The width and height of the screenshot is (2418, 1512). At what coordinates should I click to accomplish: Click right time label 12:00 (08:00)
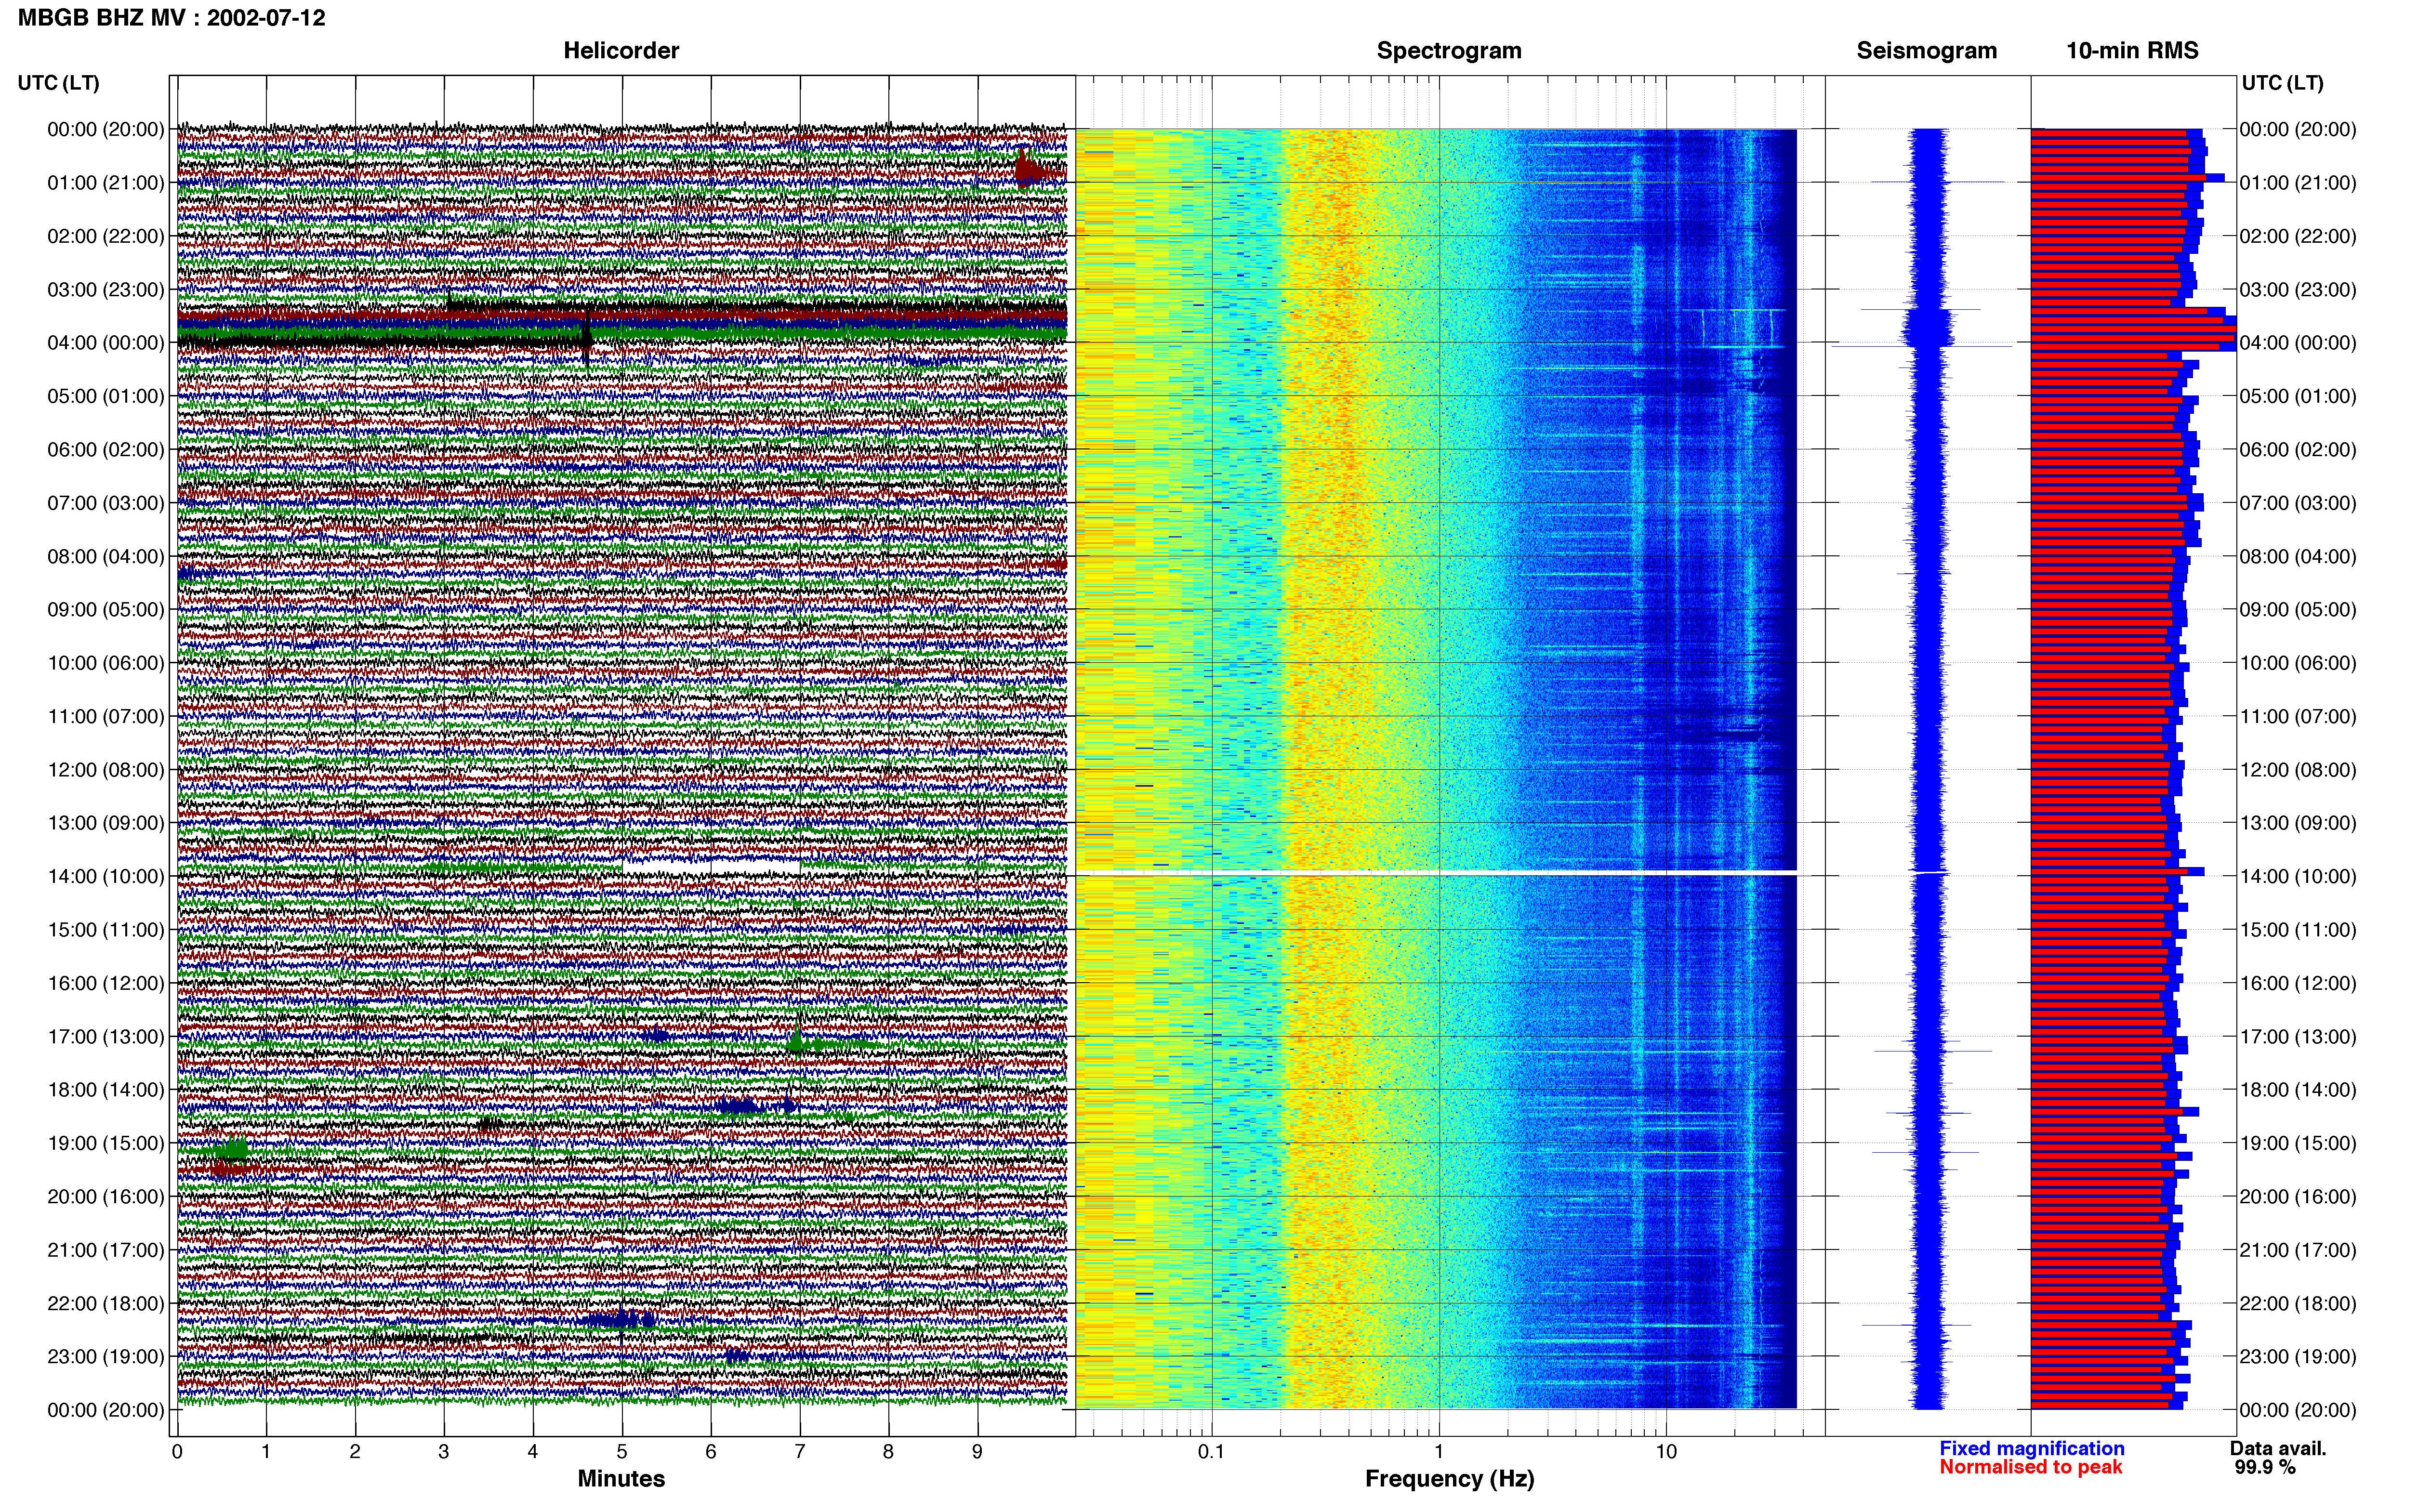point(2298,770)
